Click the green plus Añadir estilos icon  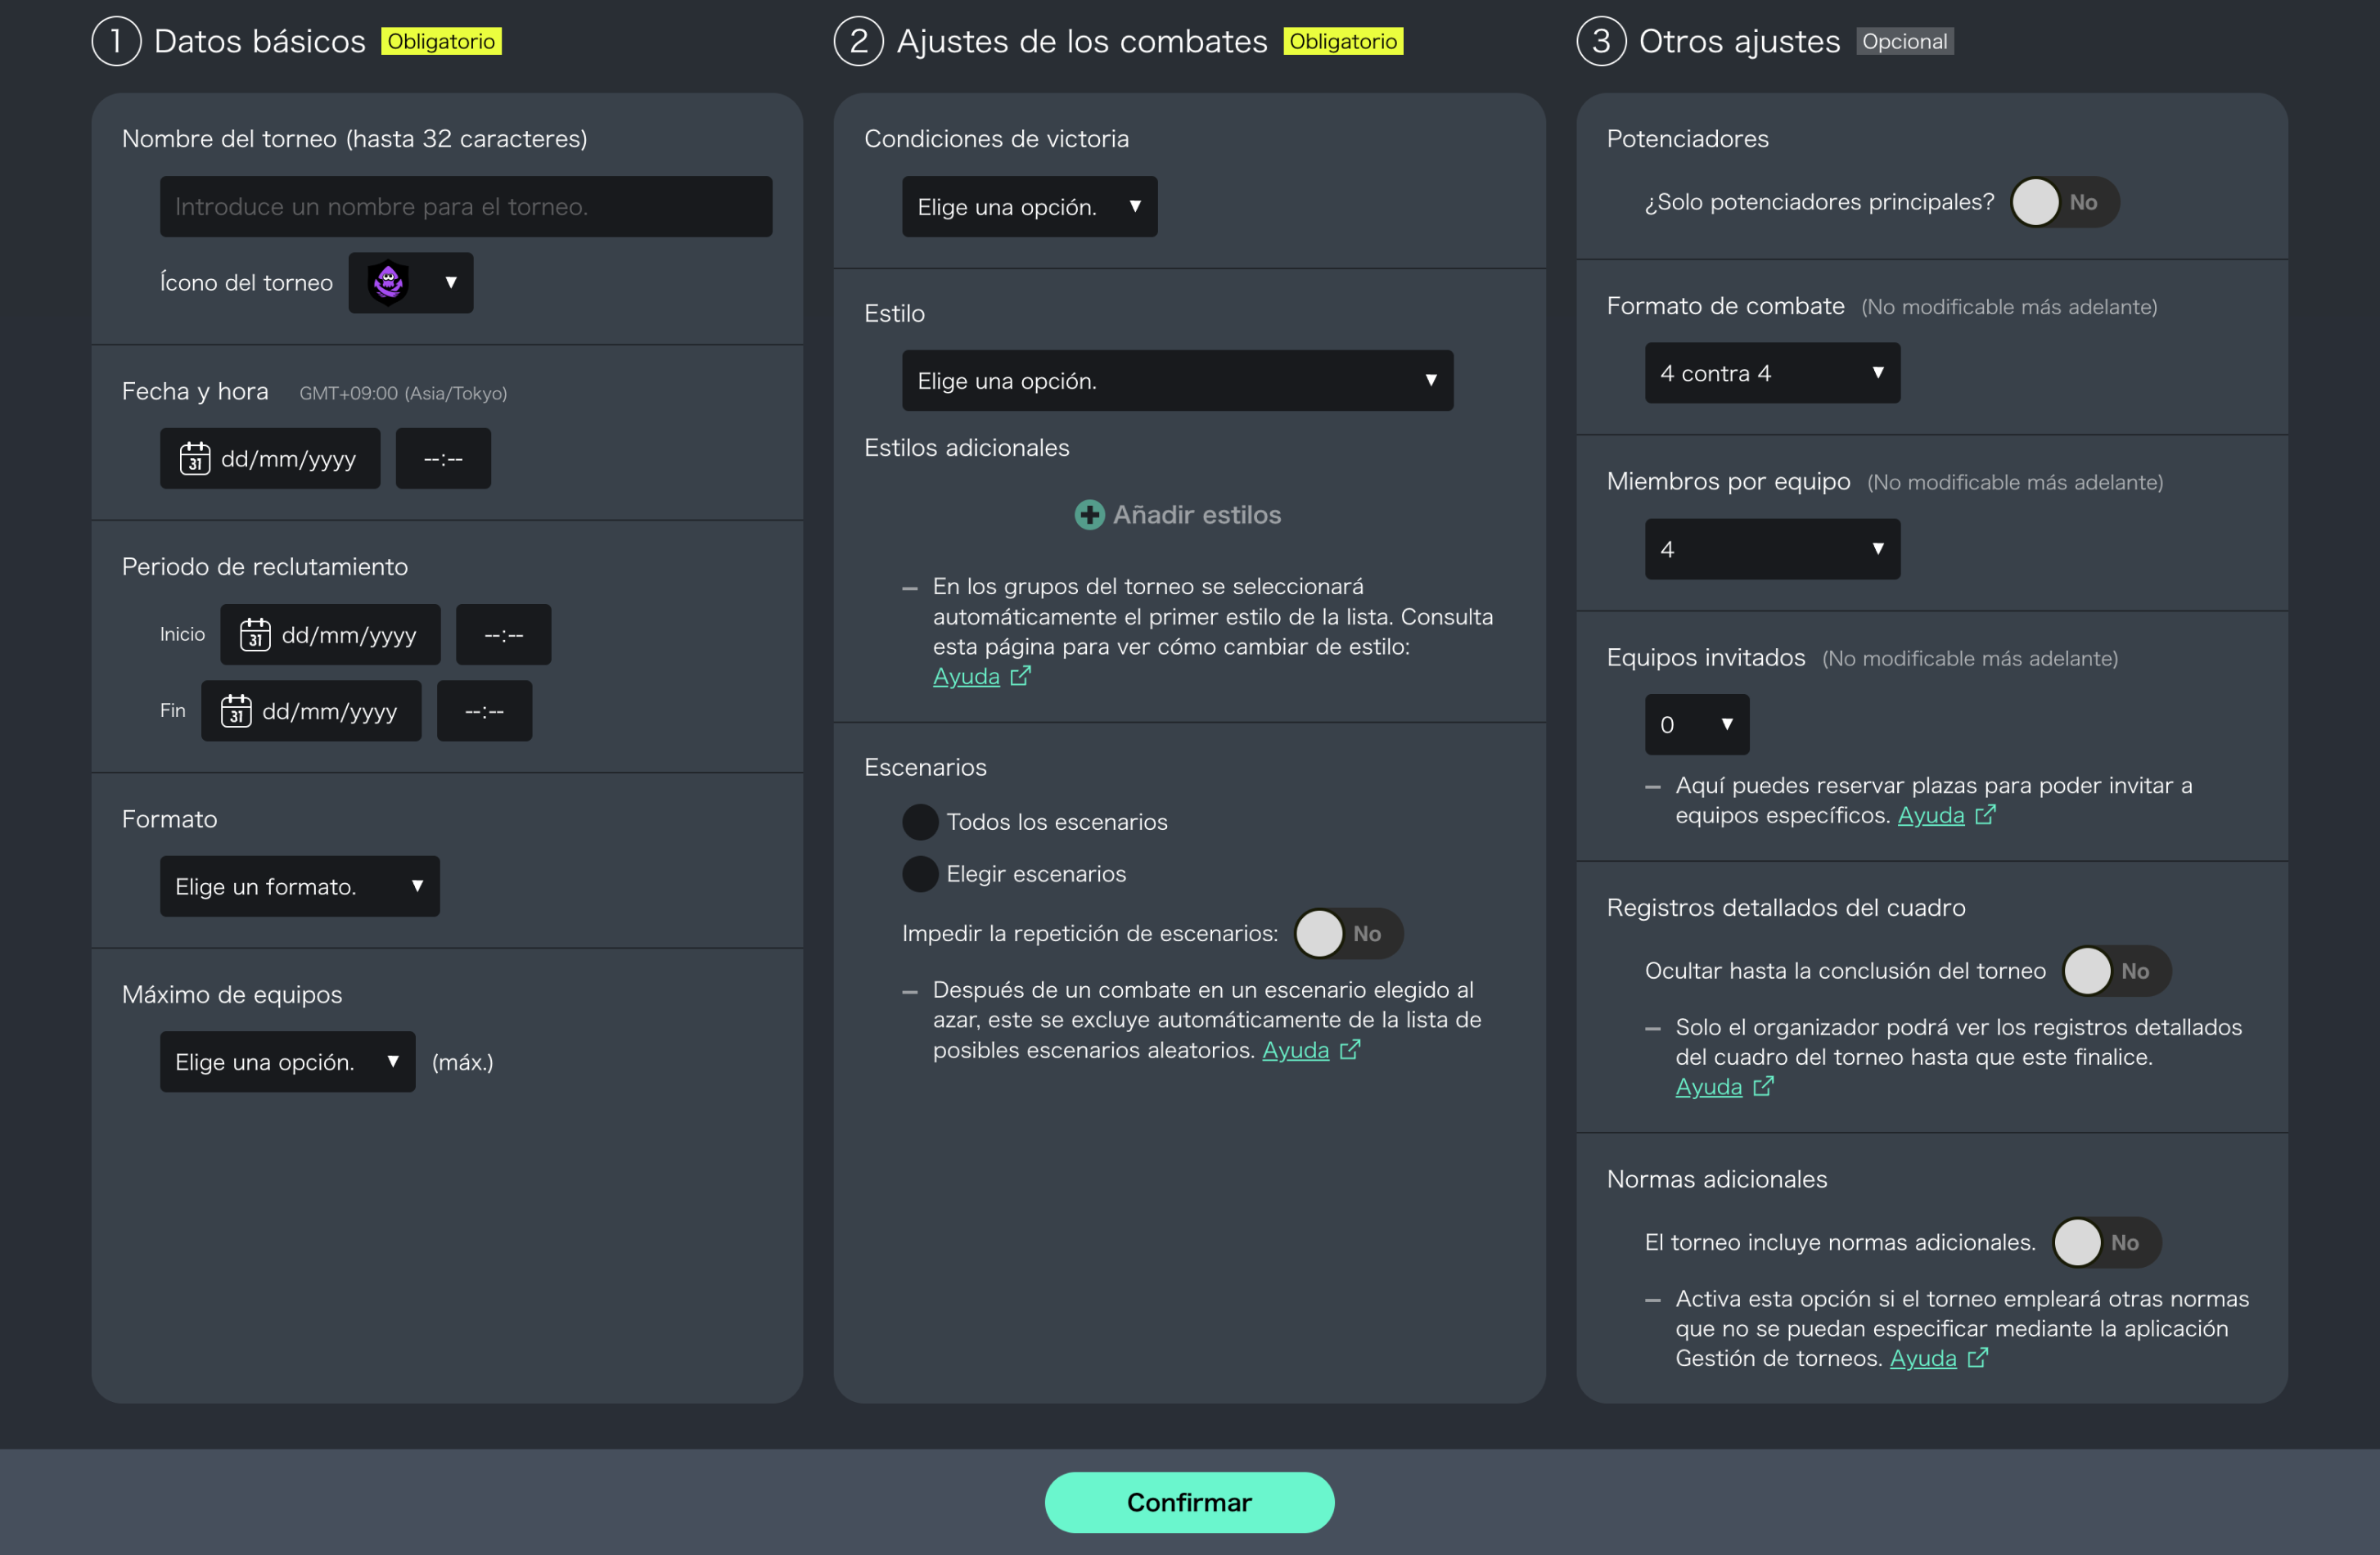point(1089,515)
